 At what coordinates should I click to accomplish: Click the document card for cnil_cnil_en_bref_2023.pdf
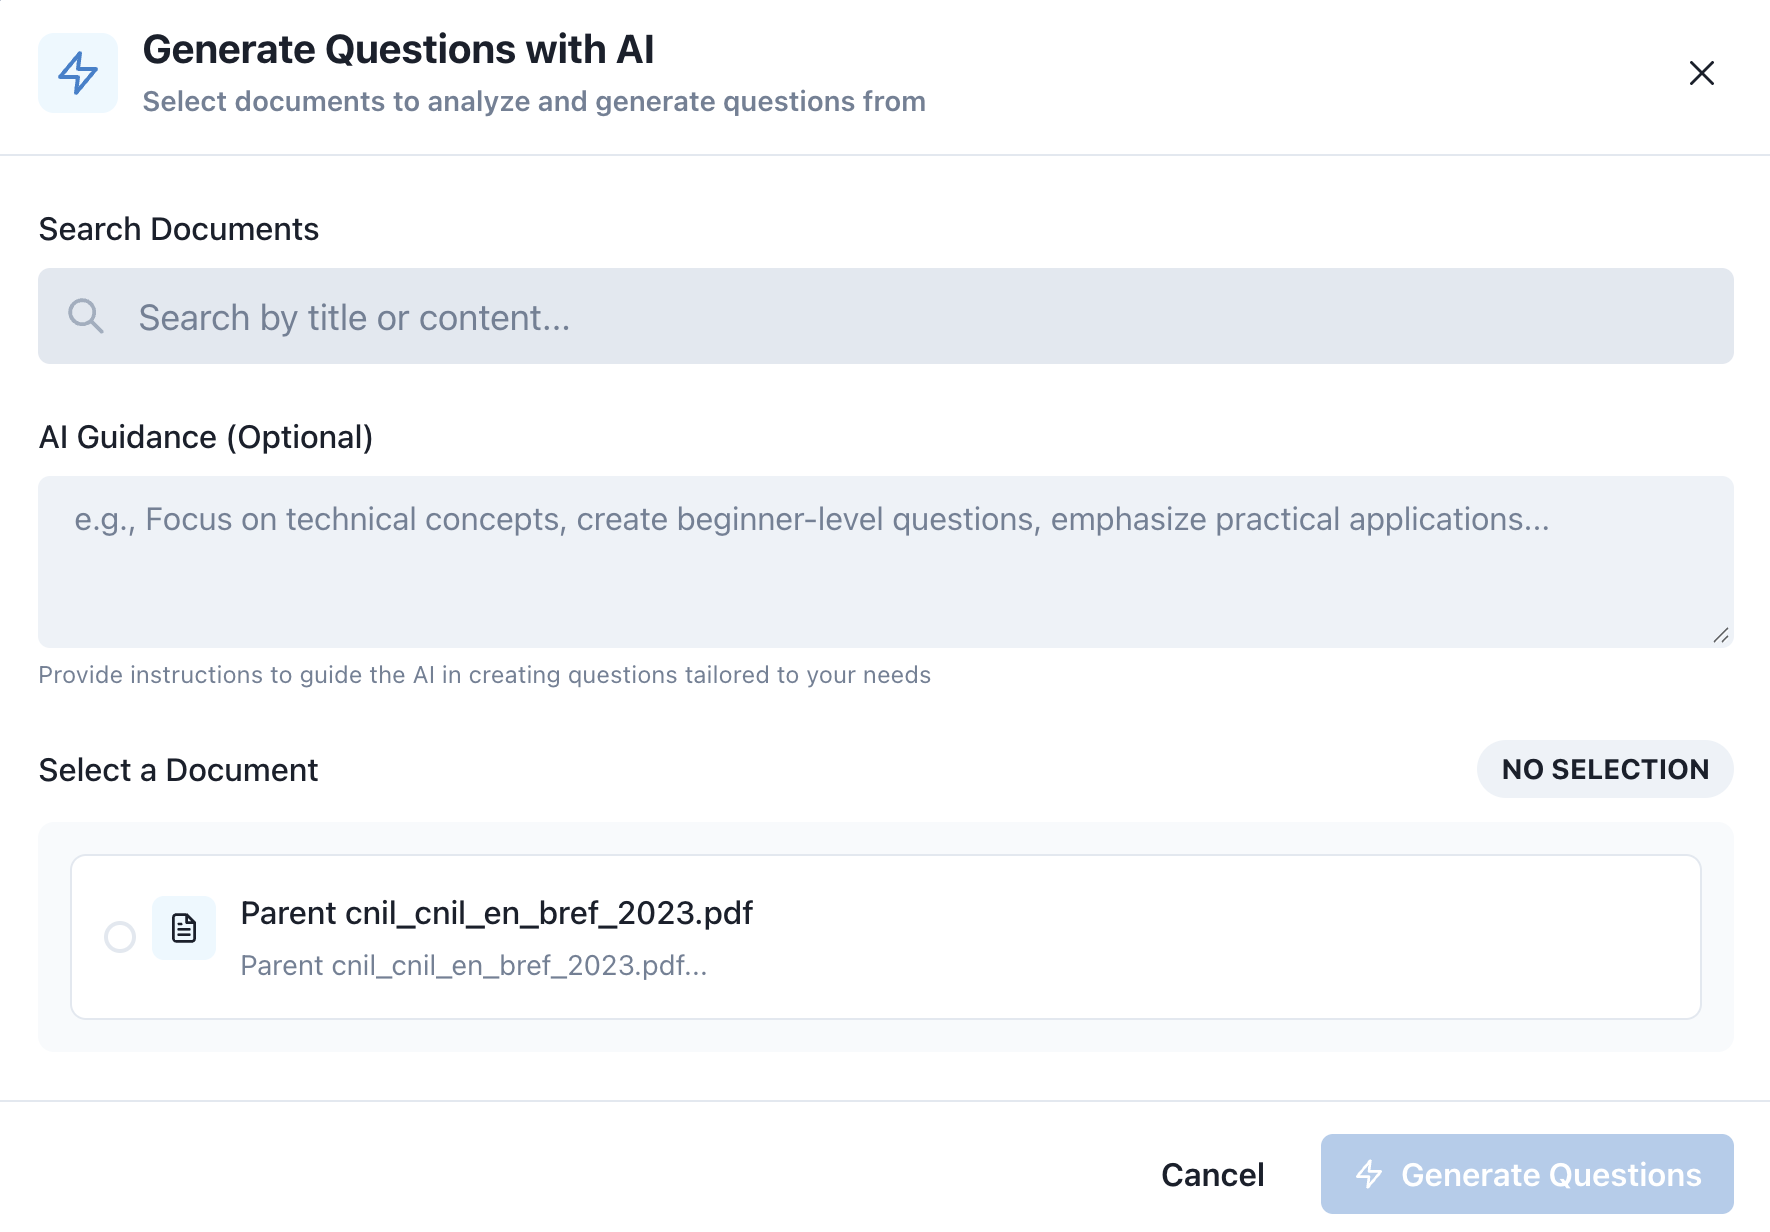click(885, 937)
